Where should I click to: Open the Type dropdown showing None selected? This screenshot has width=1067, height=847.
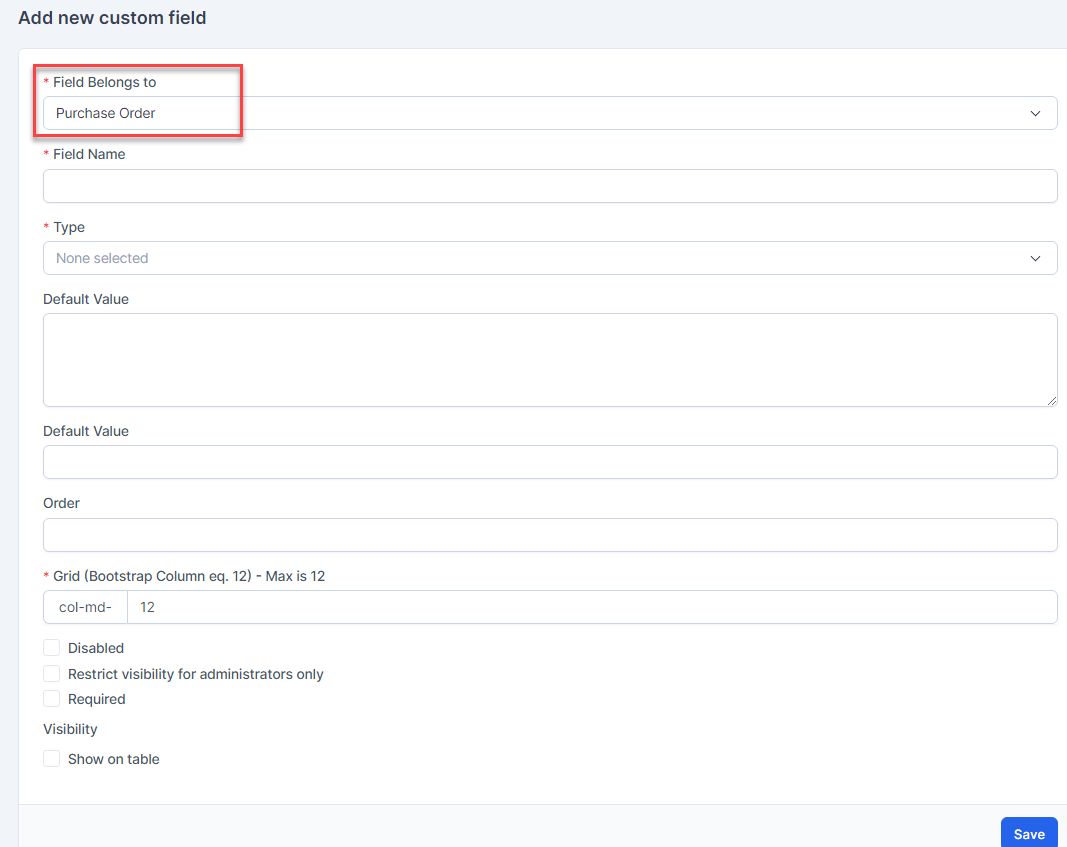tap(549, 258)
